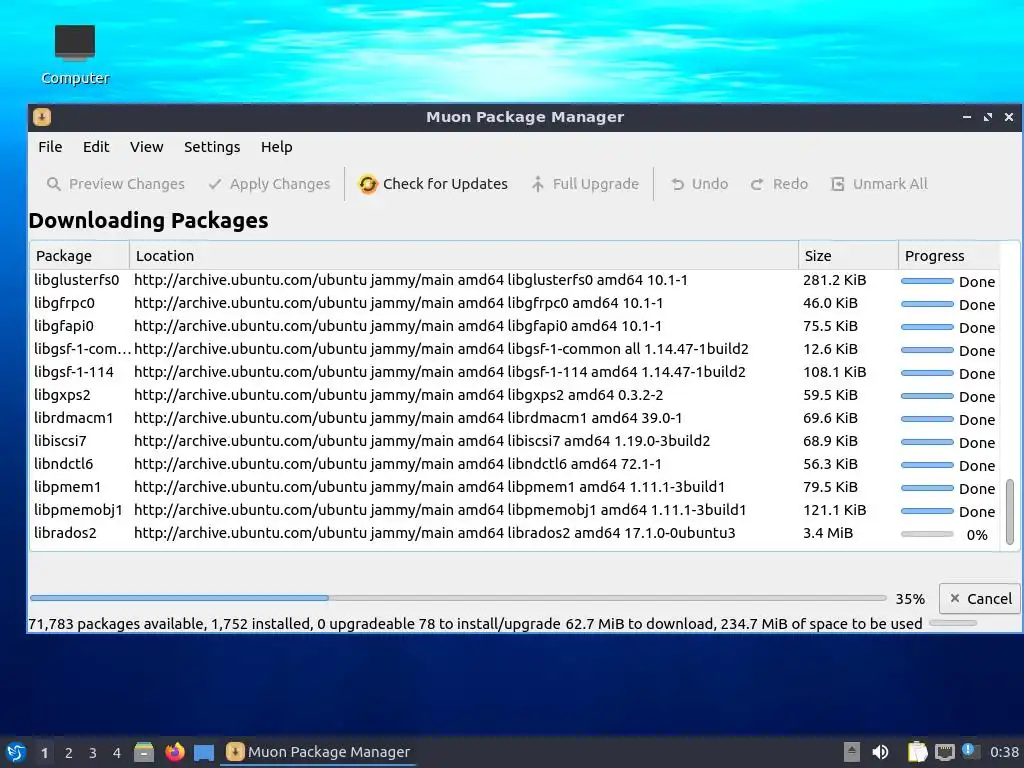The image size is (1024, 768).
Task: Switch to workspace 4
Action: point(117,753)
